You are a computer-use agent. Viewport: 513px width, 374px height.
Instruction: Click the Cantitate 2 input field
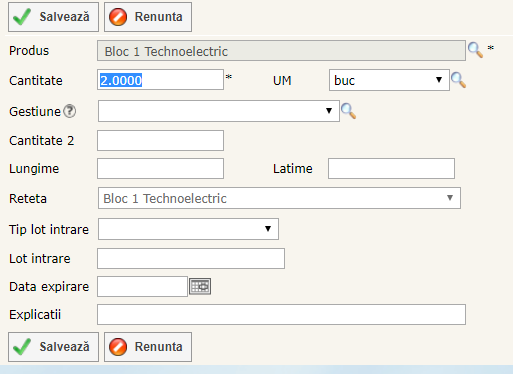tap(160, 140)
